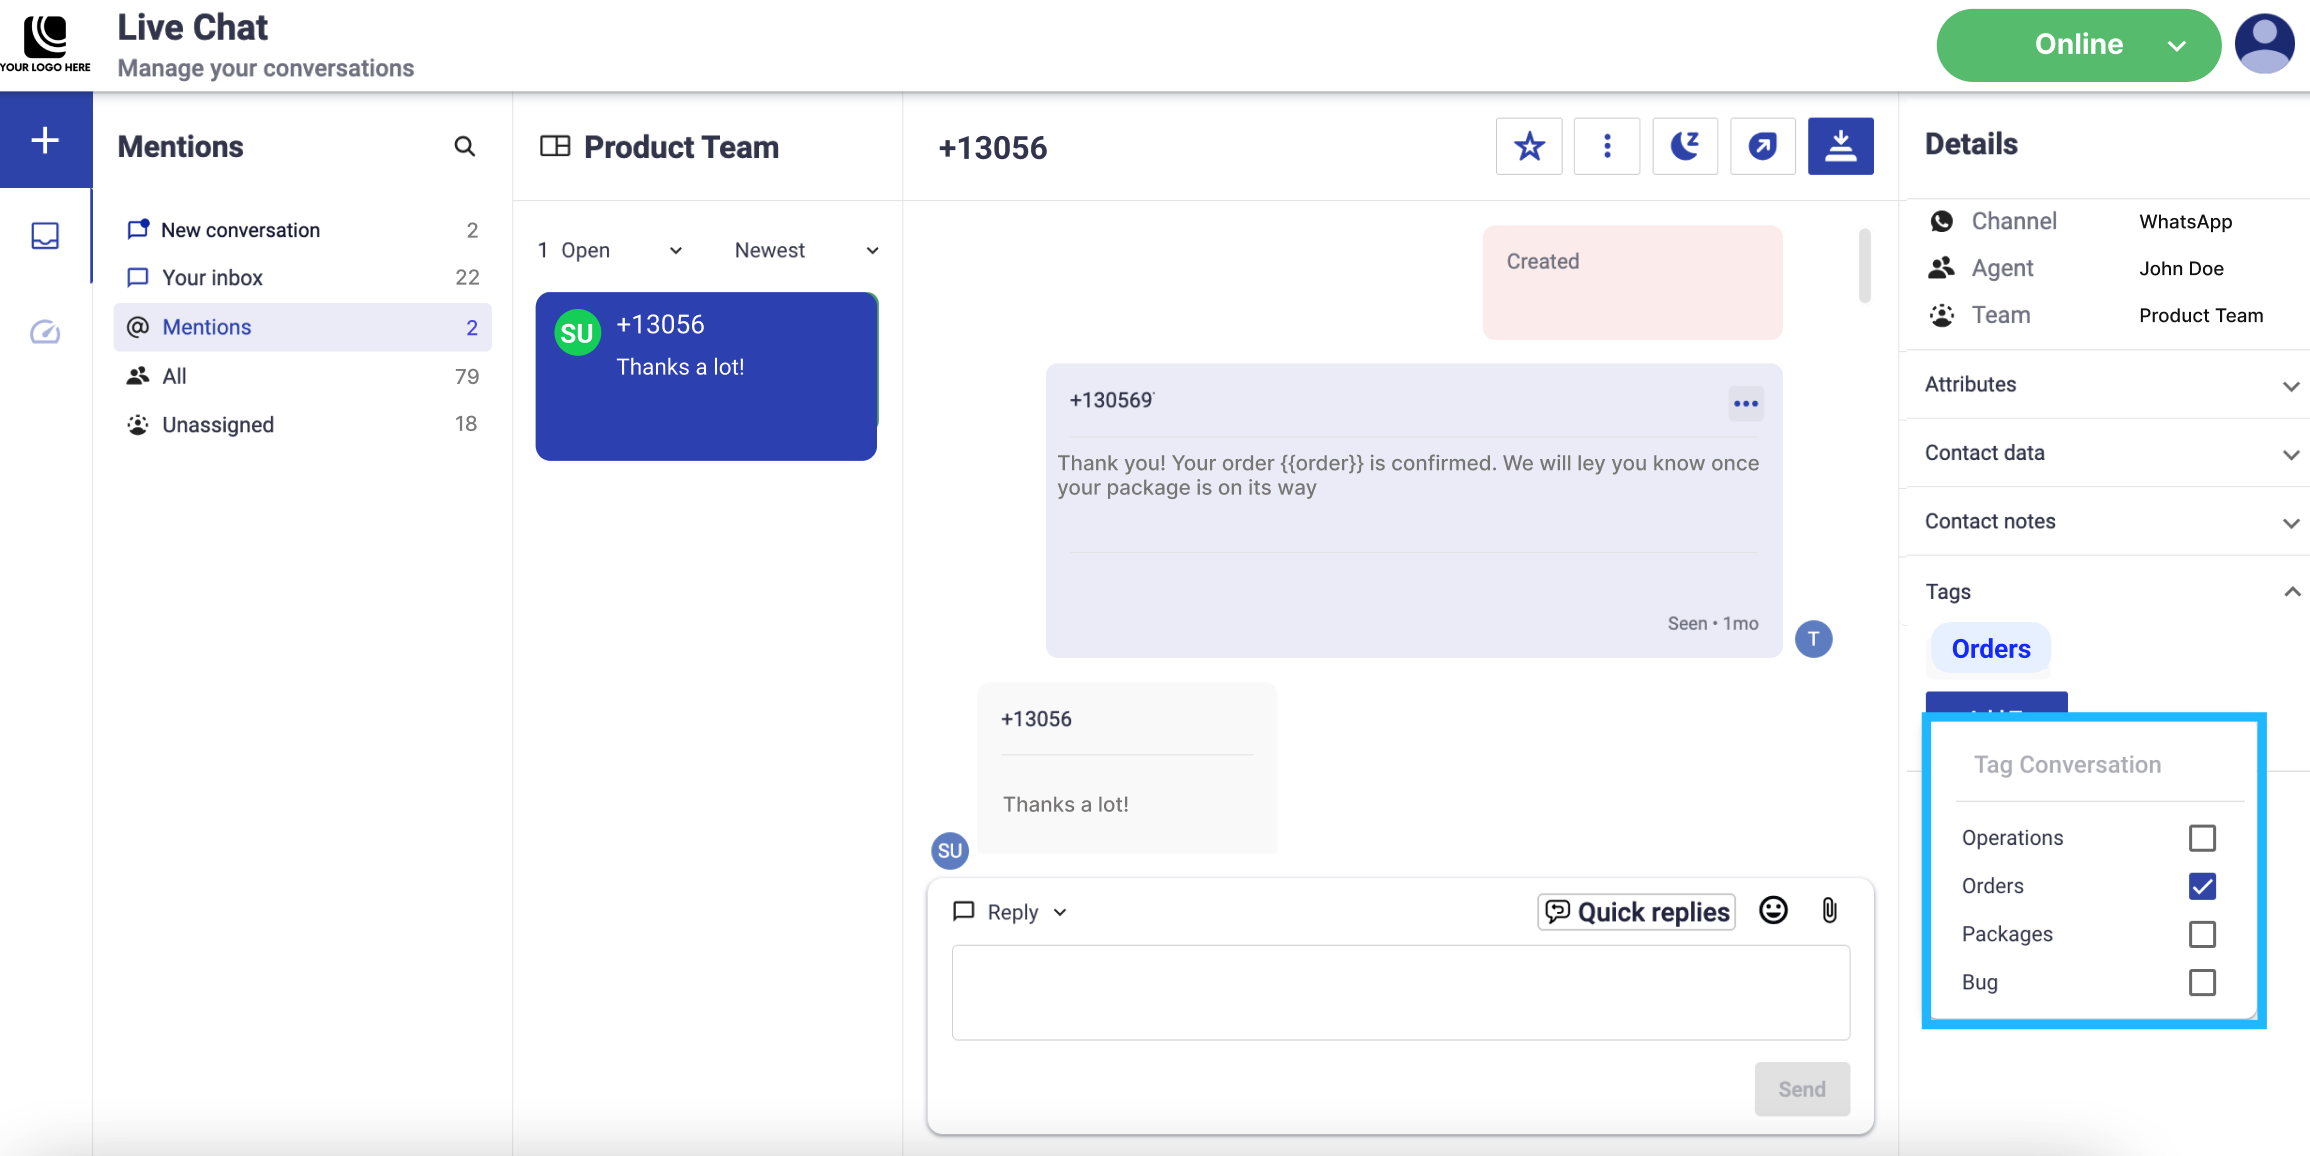Open the Newest sort dropdown
Screen dimensions: 2310x1156
pyautogui.click(x=806, y=250)
